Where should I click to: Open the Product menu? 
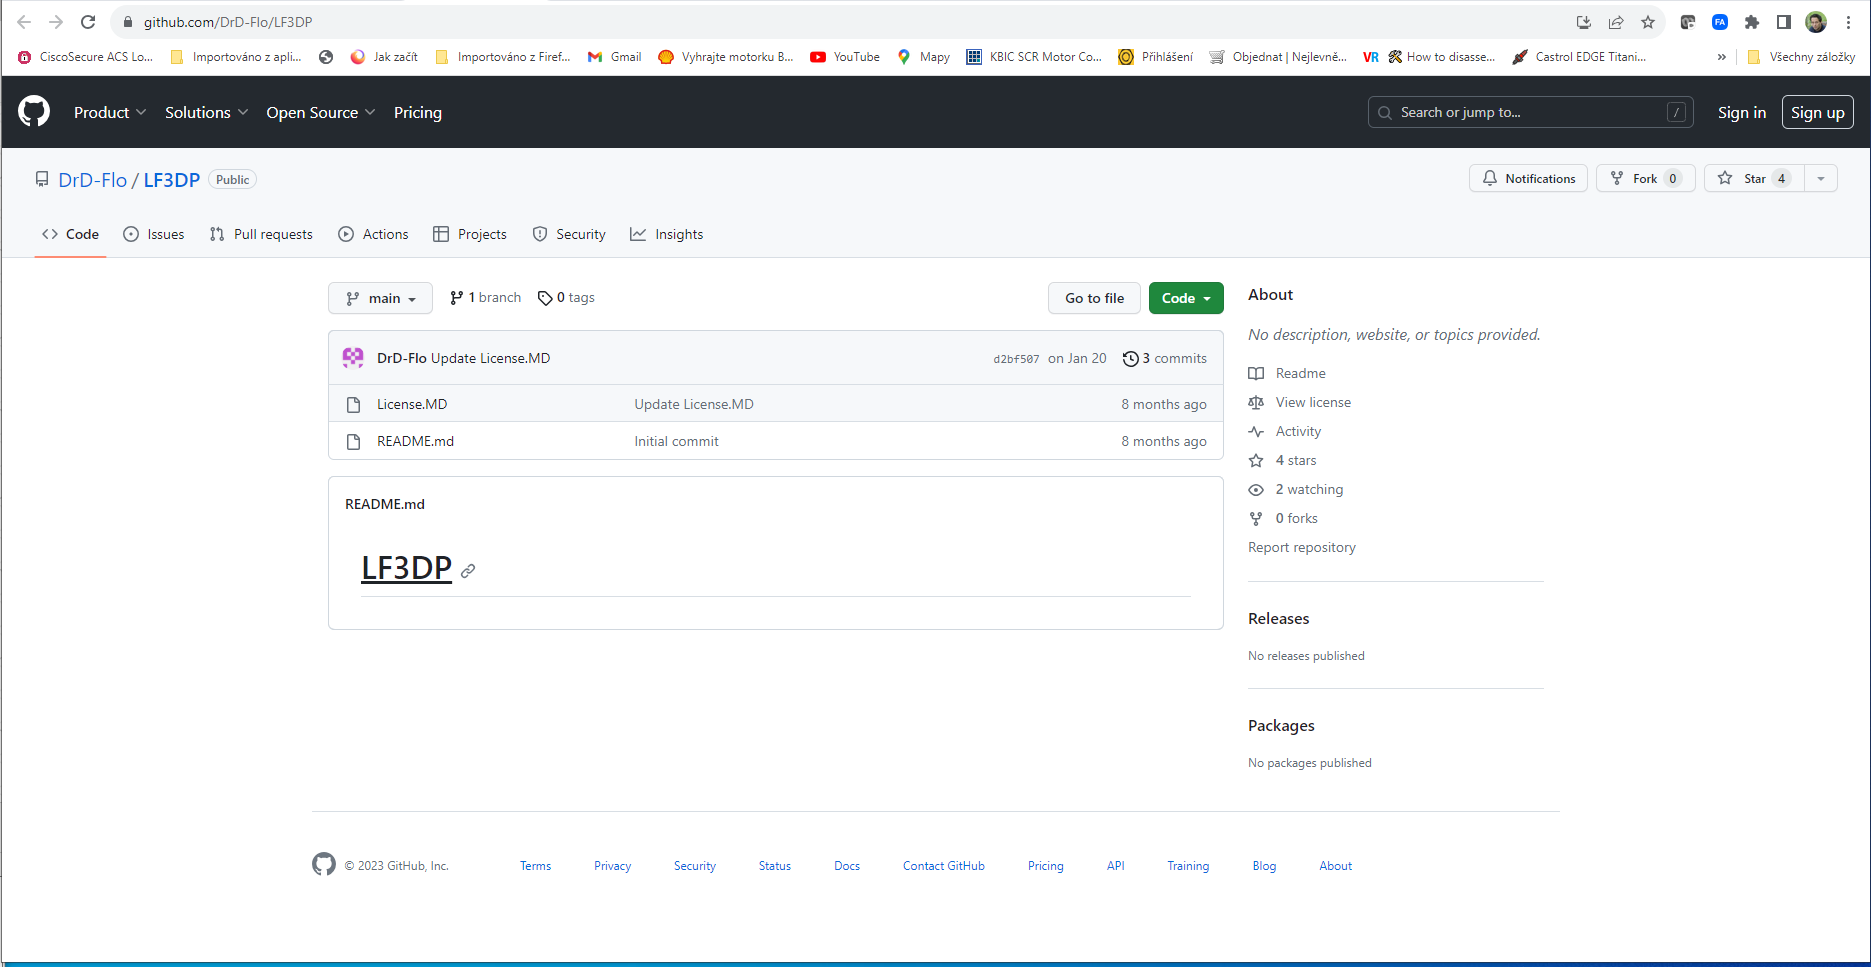point(110,113)
